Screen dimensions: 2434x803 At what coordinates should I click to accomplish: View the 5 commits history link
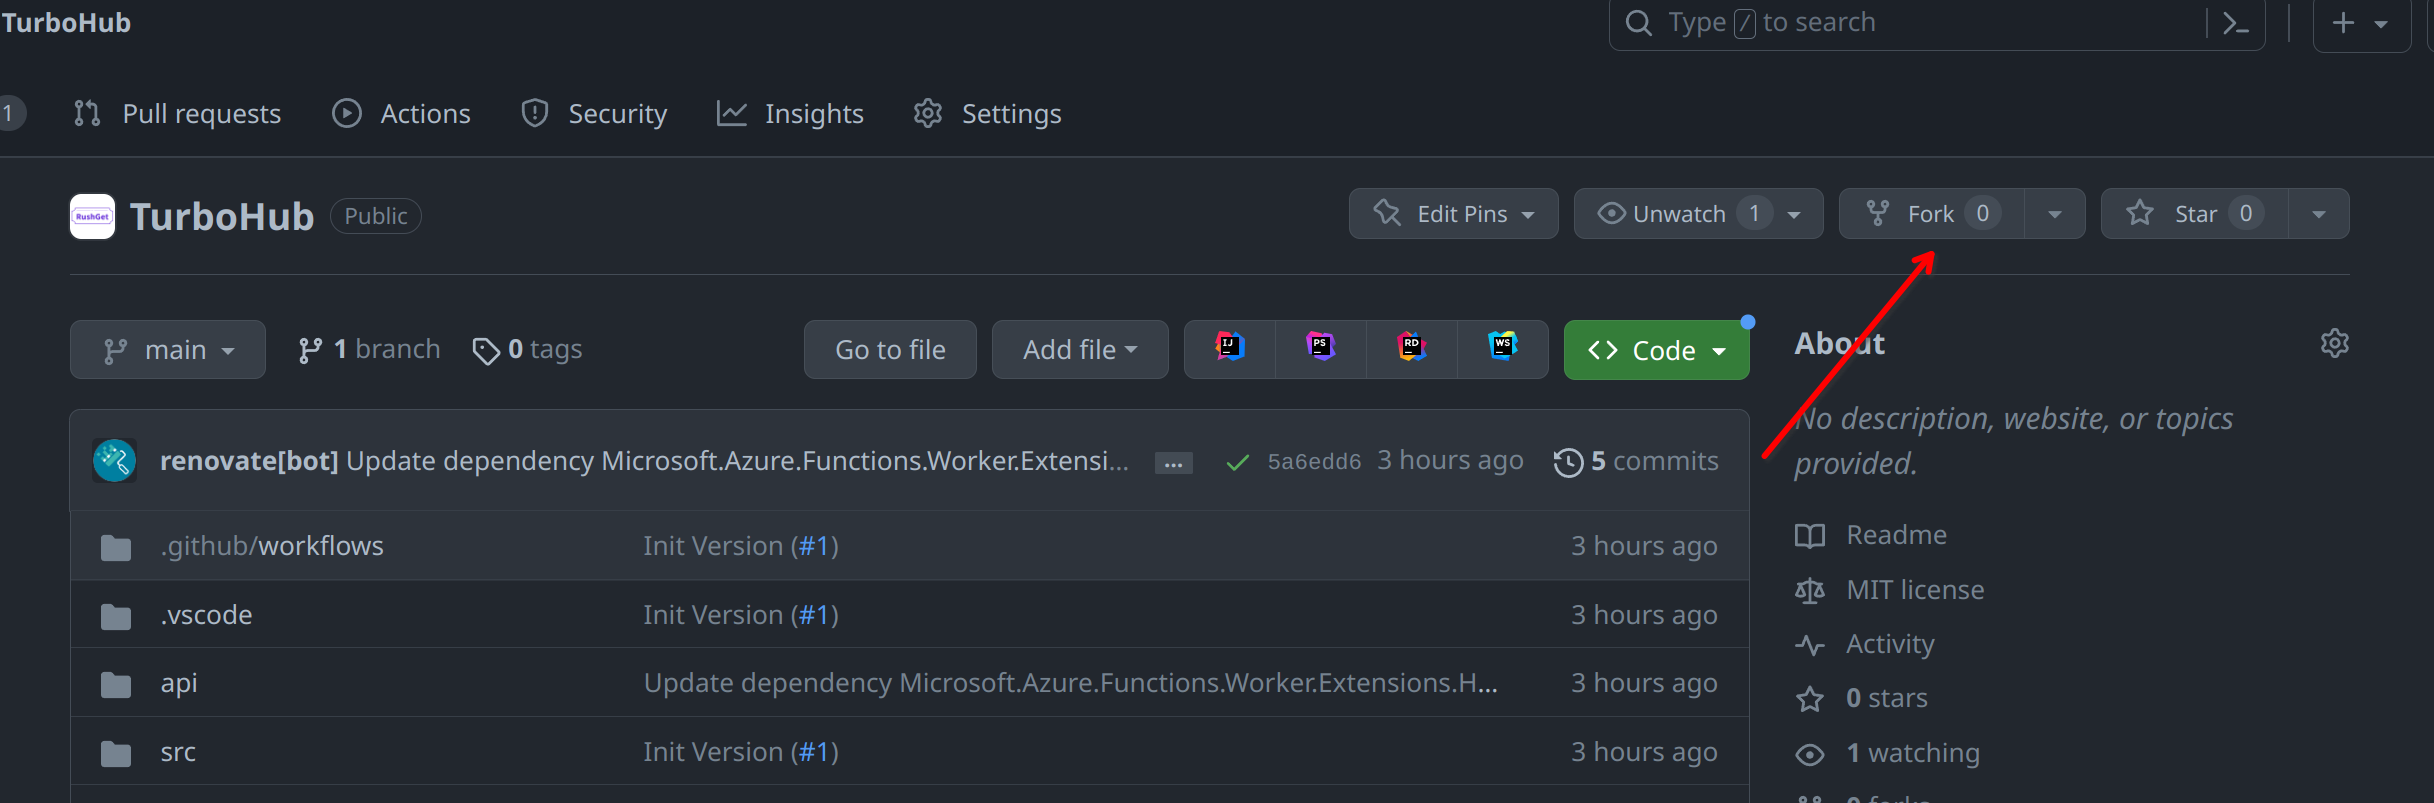pyautogui.click(x=1636, y=461)
